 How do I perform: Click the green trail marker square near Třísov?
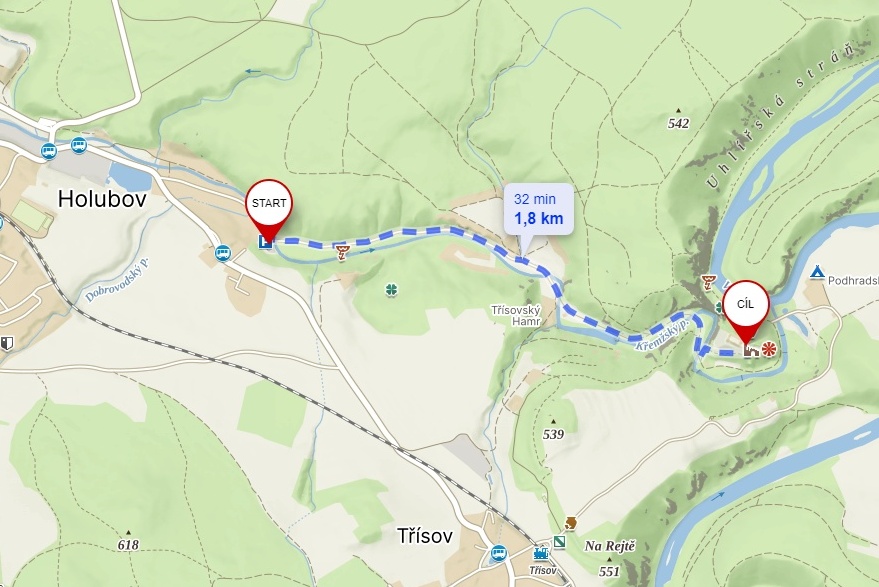tap(559, 542)
